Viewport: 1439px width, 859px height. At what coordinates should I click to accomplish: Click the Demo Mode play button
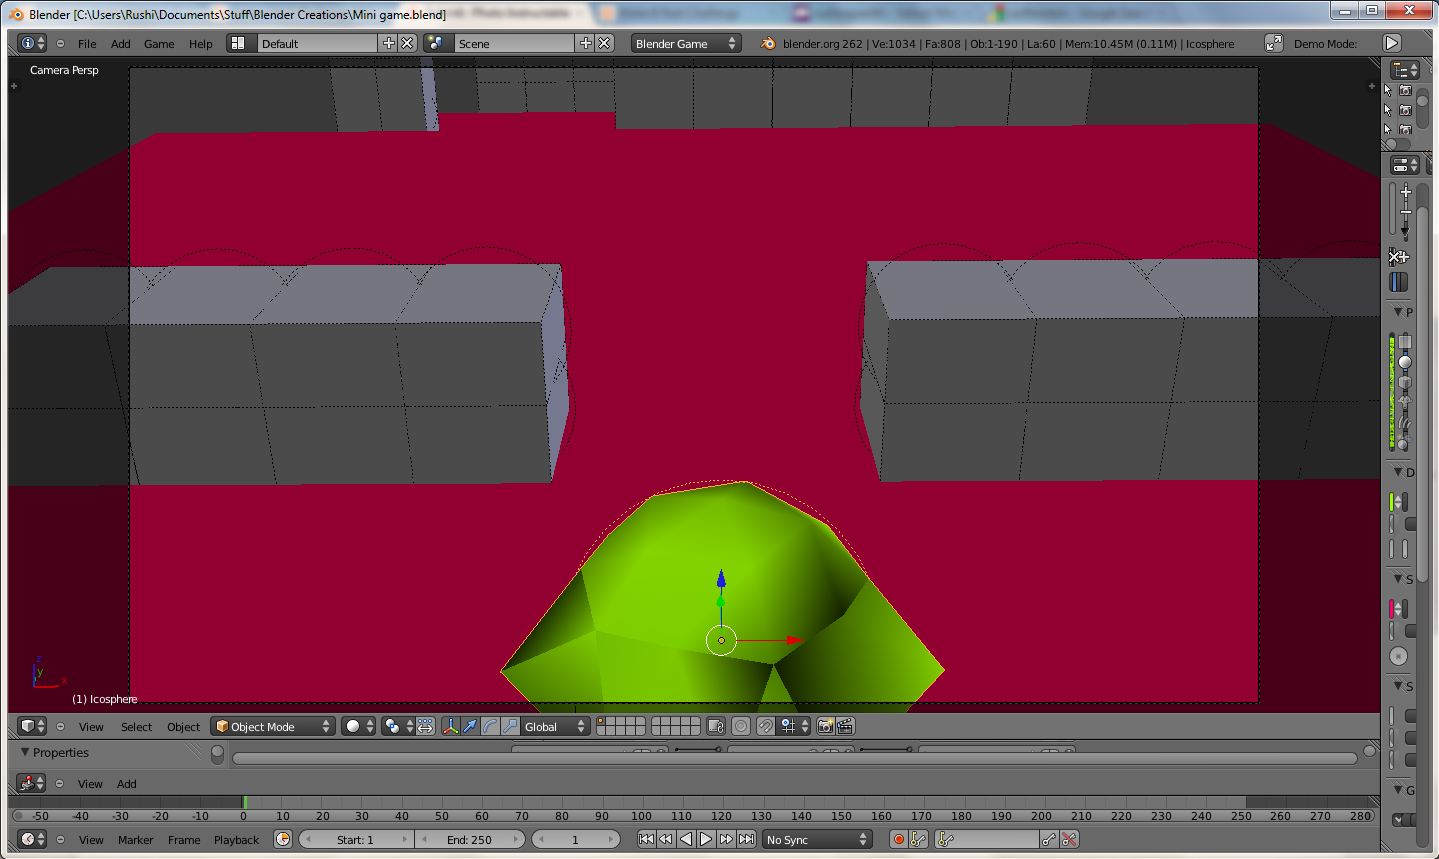[x=1391, y=43]
